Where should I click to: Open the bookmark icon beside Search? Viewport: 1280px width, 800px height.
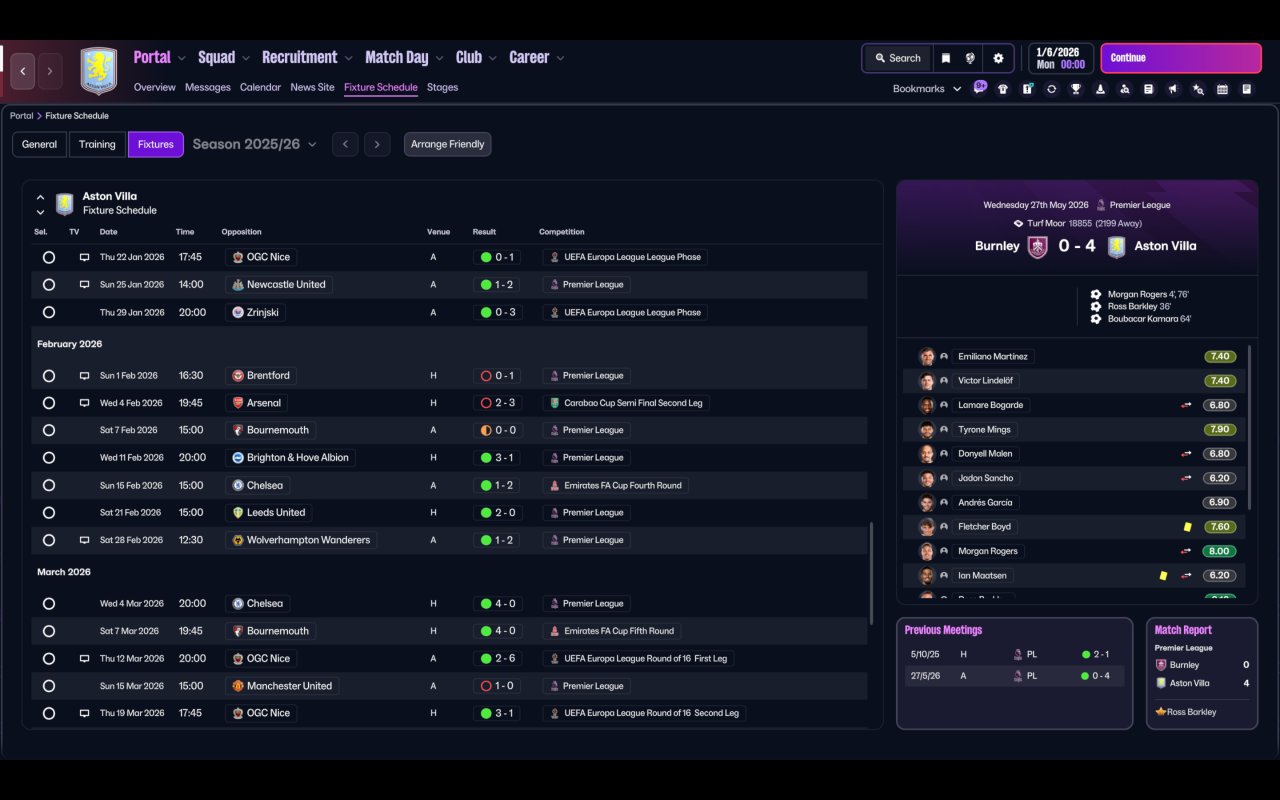pyautogui.click(x=945, y=58)
